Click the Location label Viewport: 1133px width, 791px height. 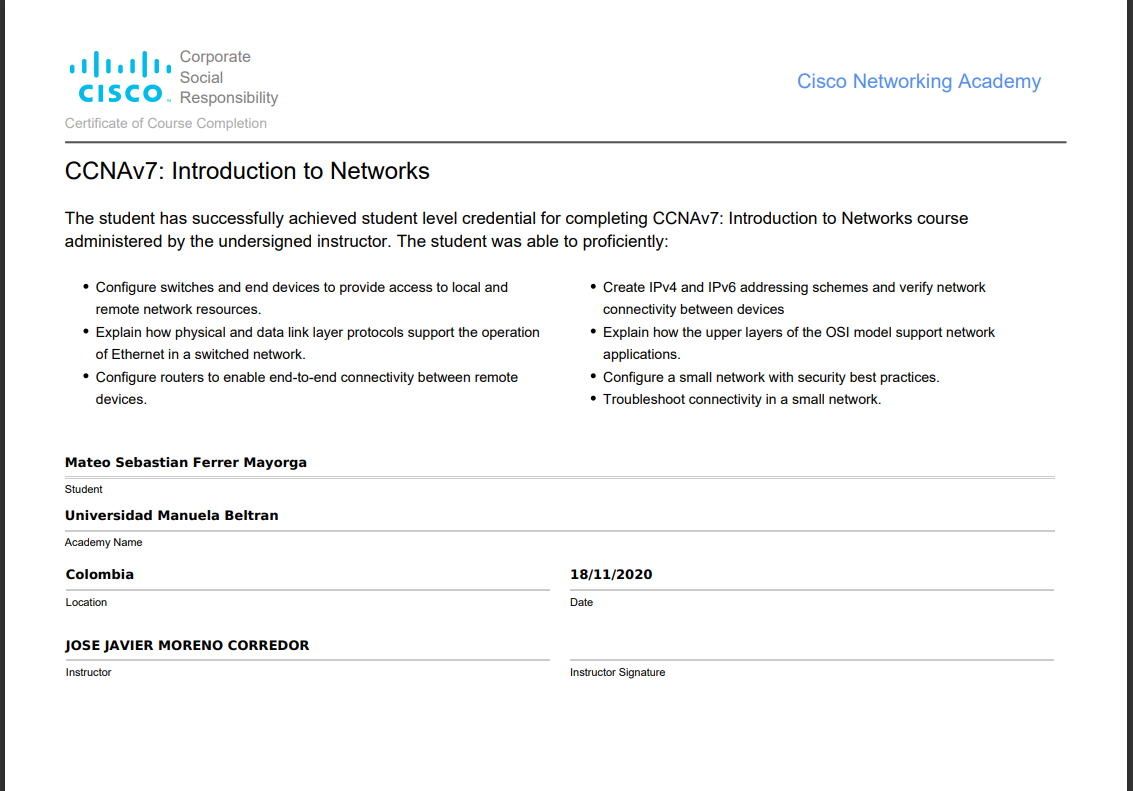click(86, 603)
